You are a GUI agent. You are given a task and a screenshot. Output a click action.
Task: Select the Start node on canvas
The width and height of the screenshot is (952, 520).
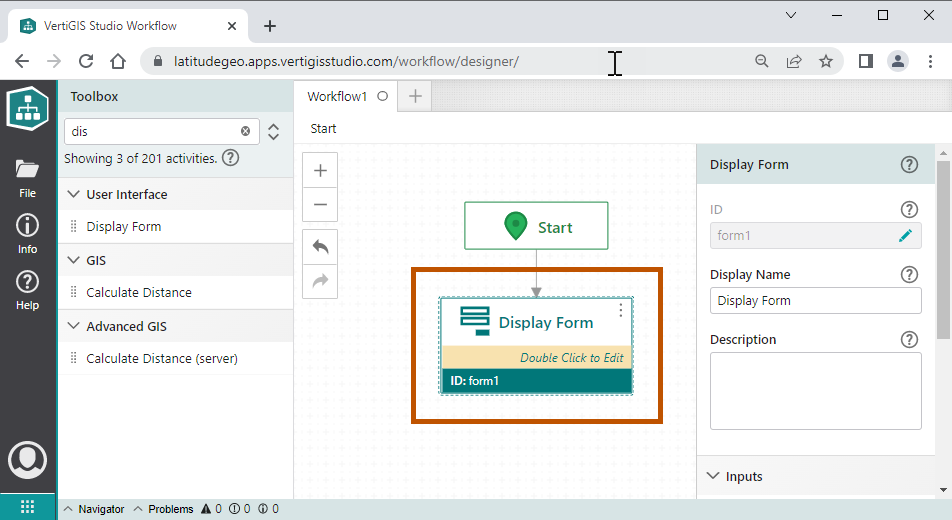pyautogui.click(x=536, y=226)
